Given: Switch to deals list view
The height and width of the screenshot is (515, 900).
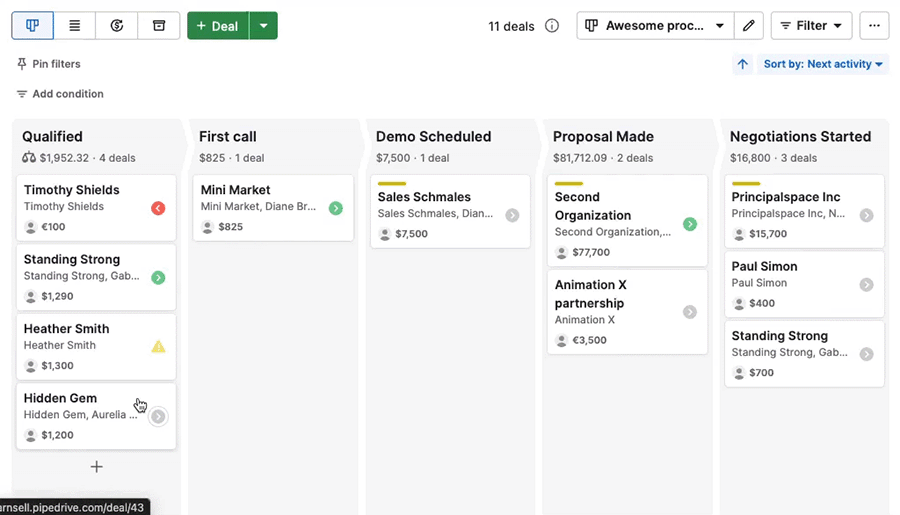Looking at the screenshot, I should [75, 26].
